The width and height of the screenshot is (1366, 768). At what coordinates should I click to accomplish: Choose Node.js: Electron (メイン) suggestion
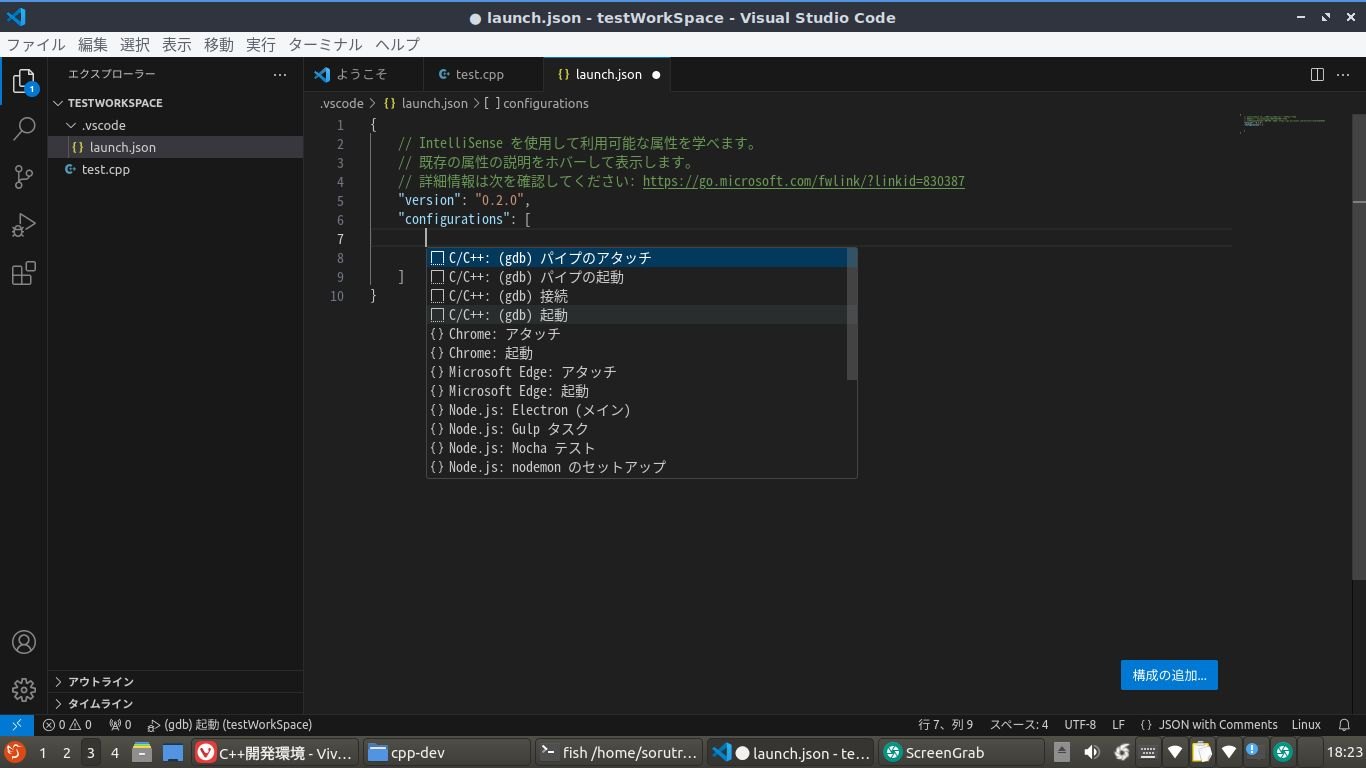(x=636, y=410)
